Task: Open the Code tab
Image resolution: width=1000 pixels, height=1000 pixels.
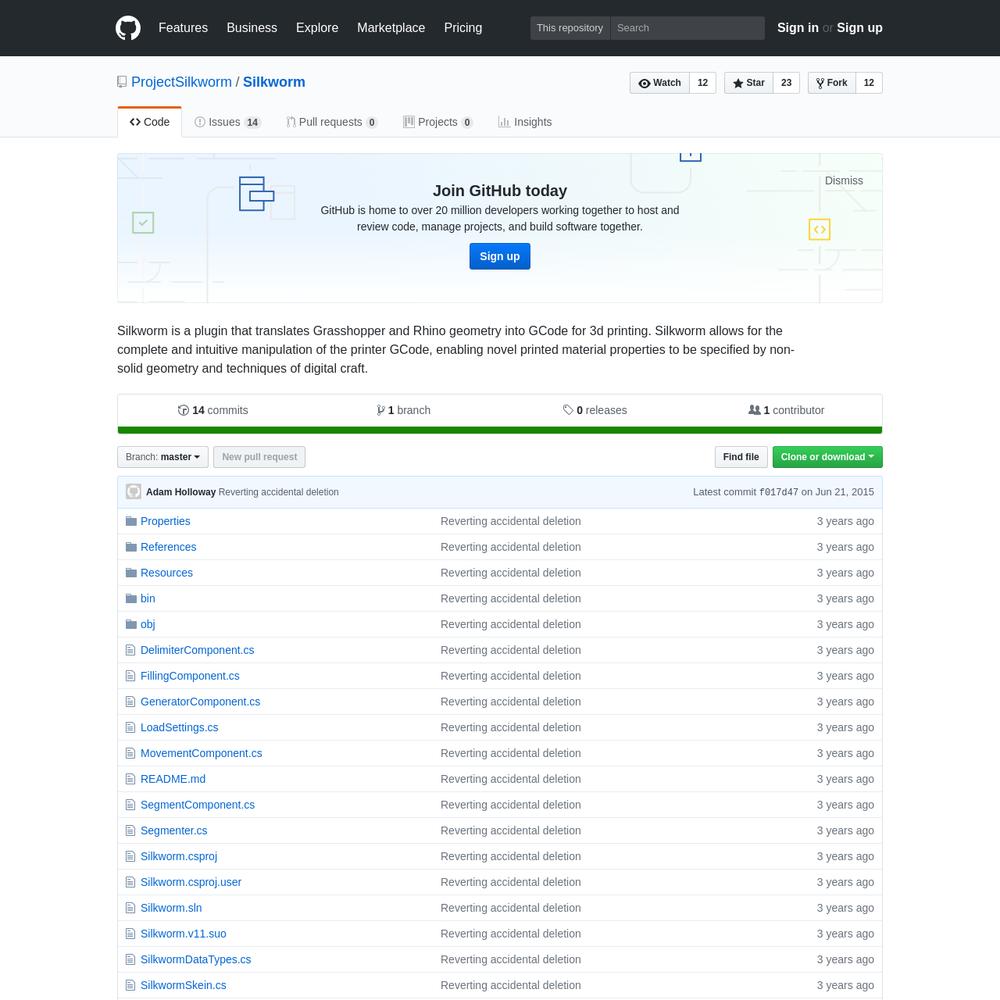Action: click(x=149, y=122)
